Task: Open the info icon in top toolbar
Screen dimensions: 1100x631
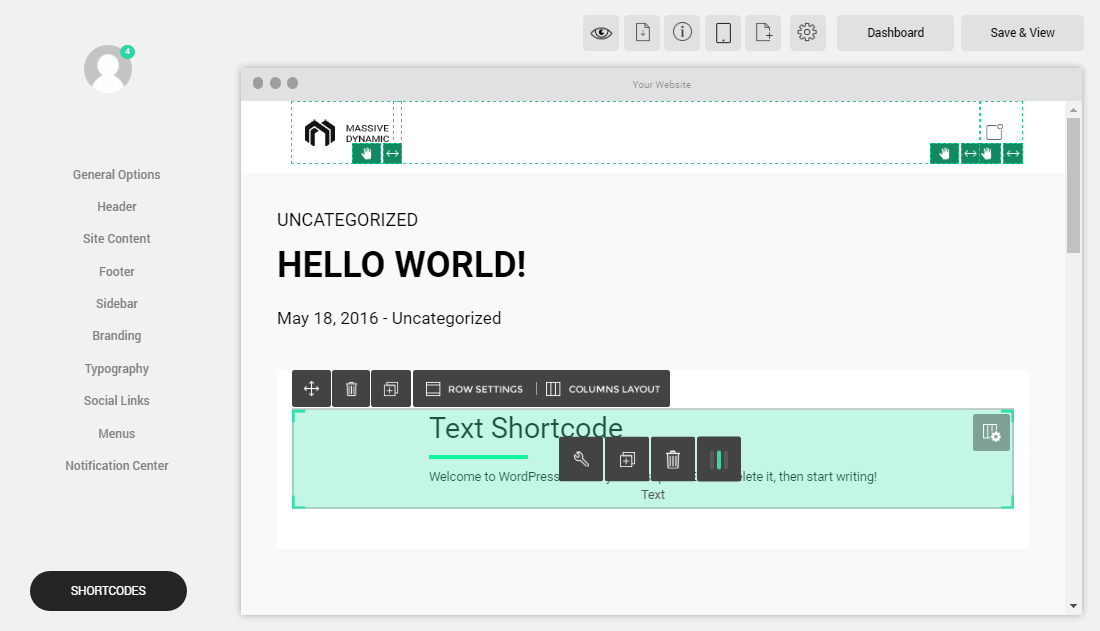Action: (683, 32)
